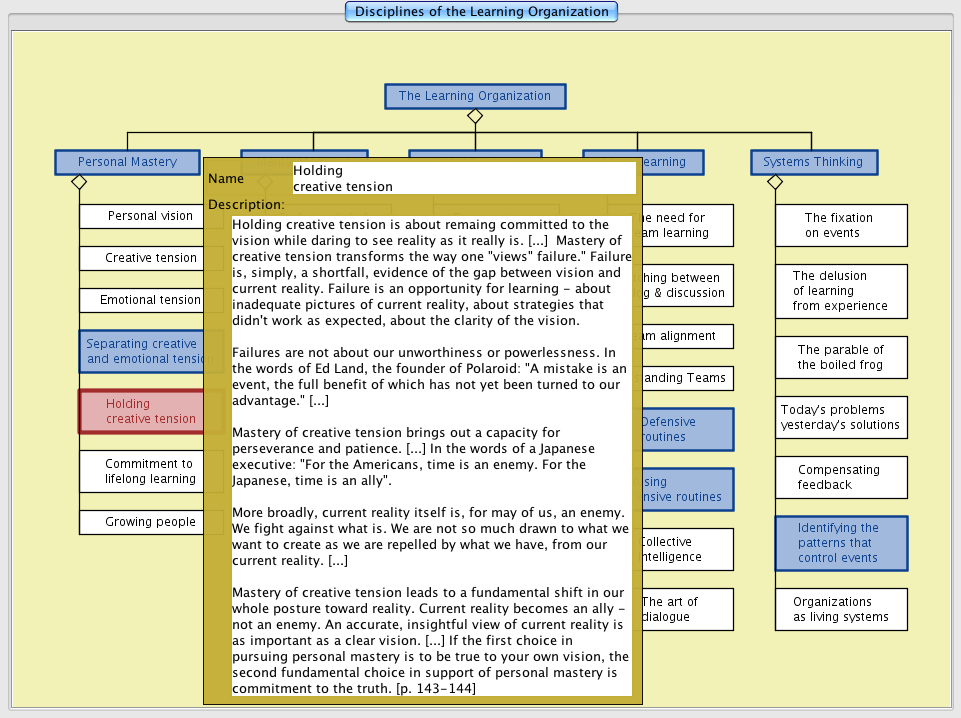Collapse the Systems Thinking diamond expander
The image size is (961, 718).
tap(775, 182)
